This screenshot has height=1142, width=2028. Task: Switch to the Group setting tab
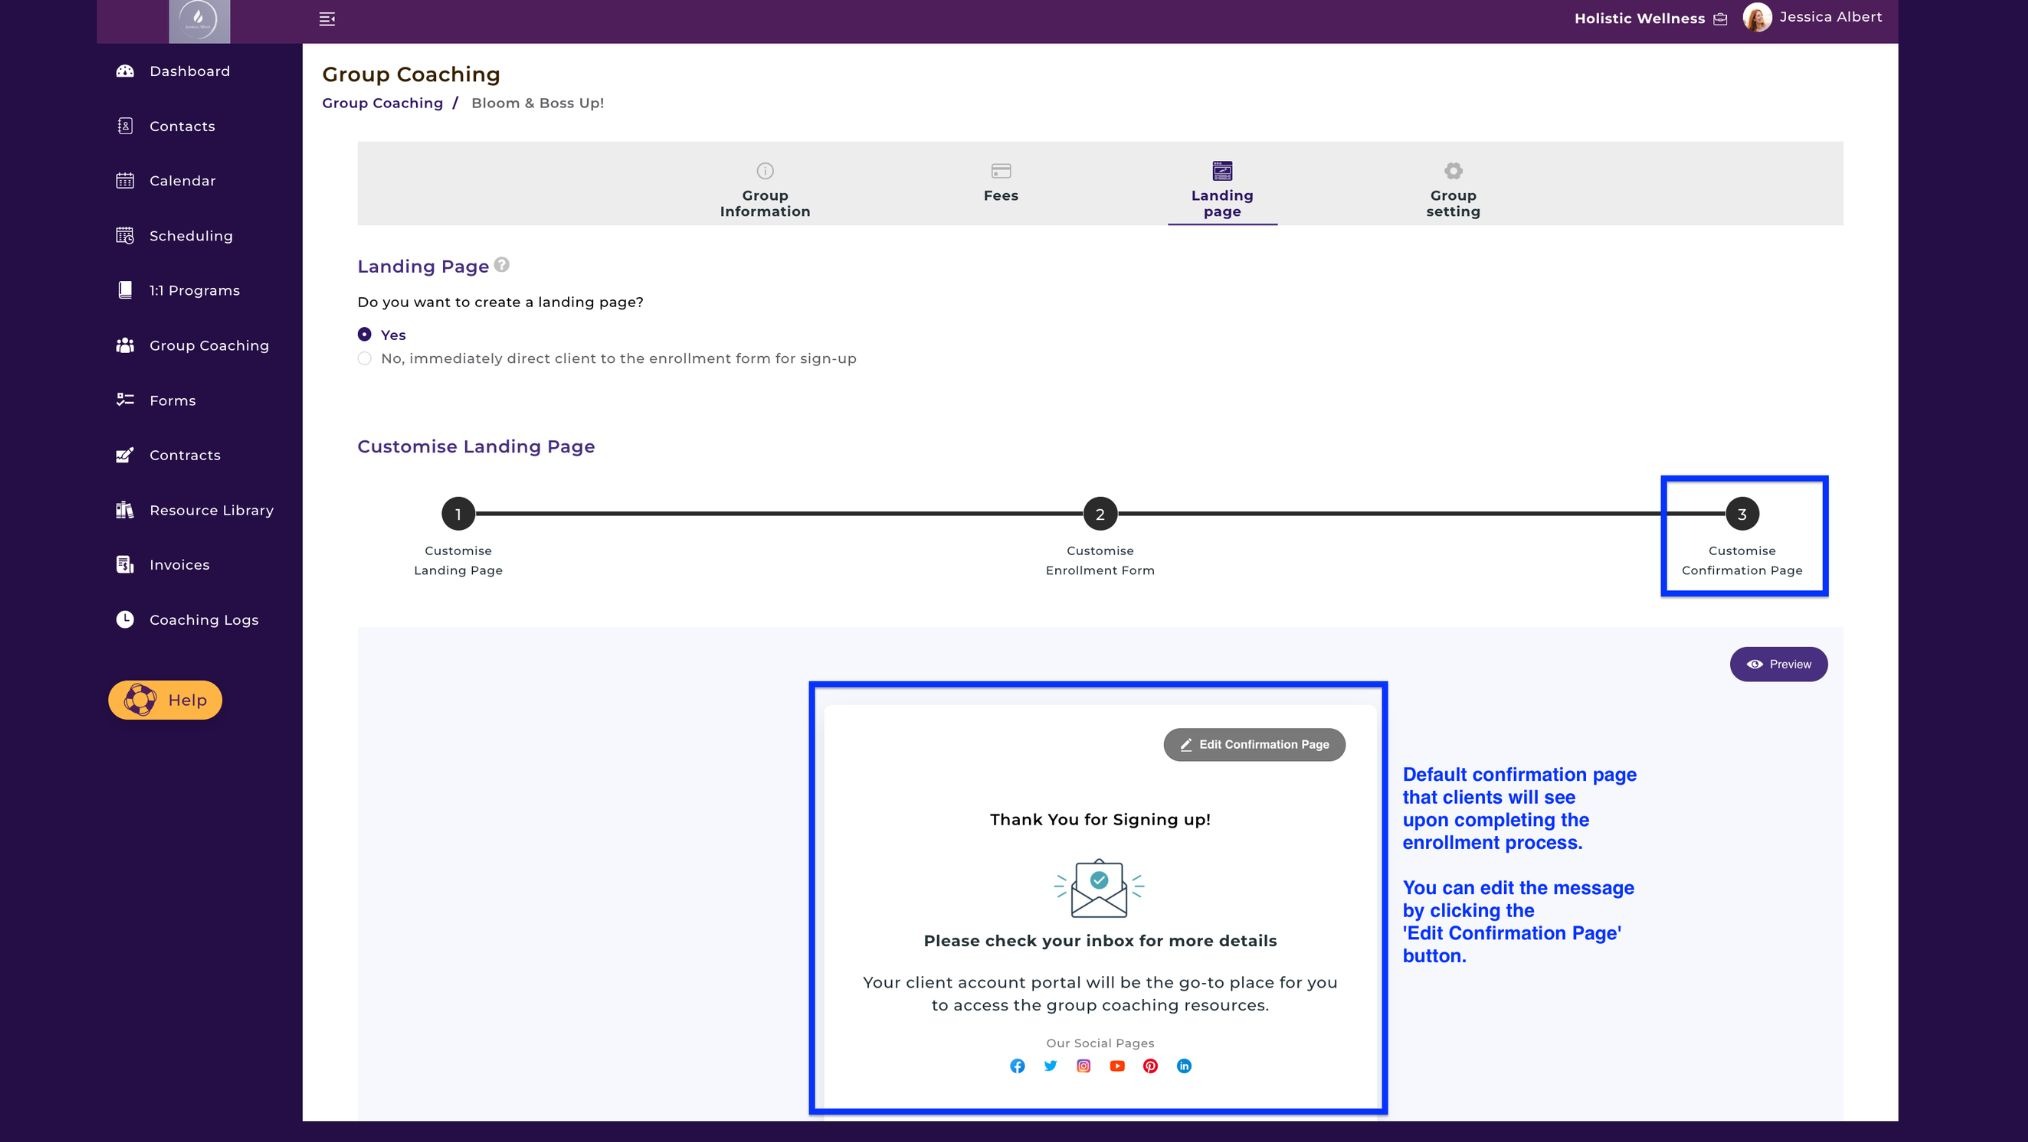tap(1453, 189)
